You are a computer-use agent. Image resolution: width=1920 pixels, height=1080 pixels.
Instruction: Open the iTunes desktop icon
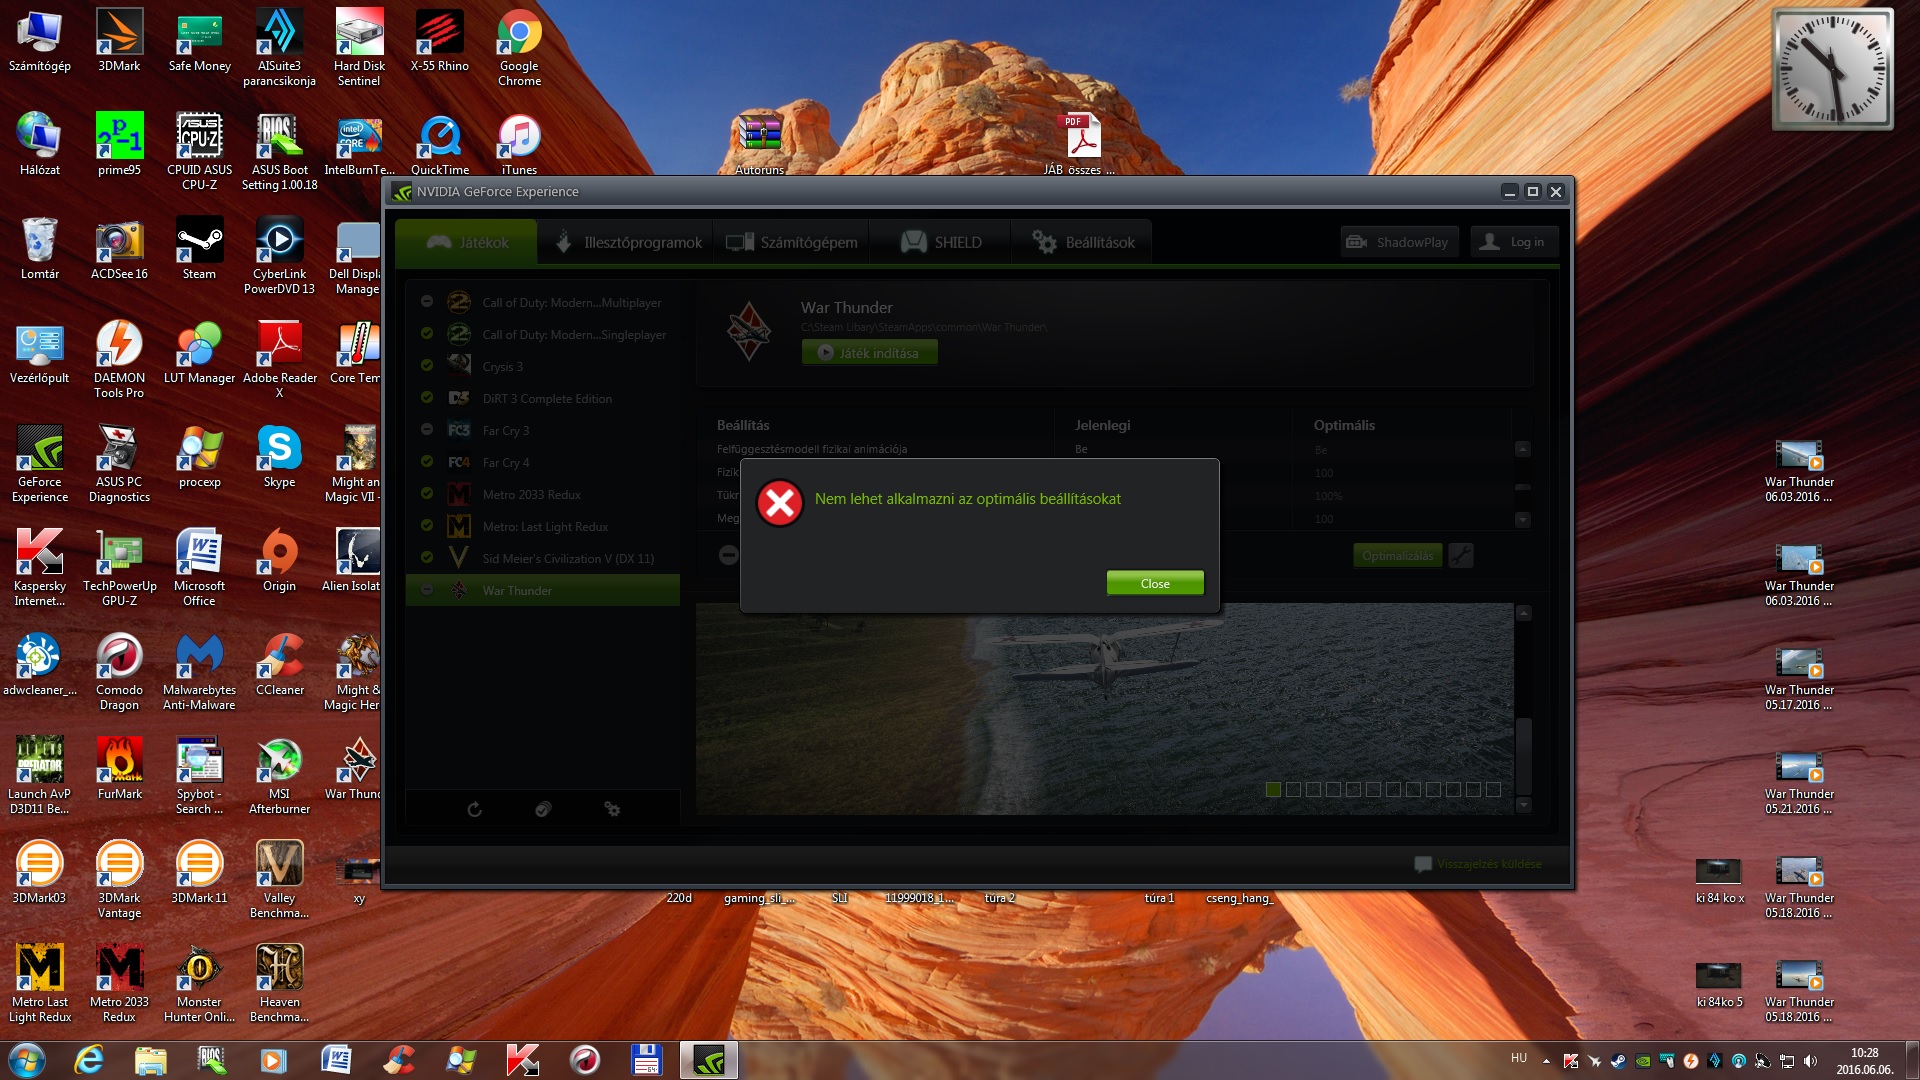[519, 145]
